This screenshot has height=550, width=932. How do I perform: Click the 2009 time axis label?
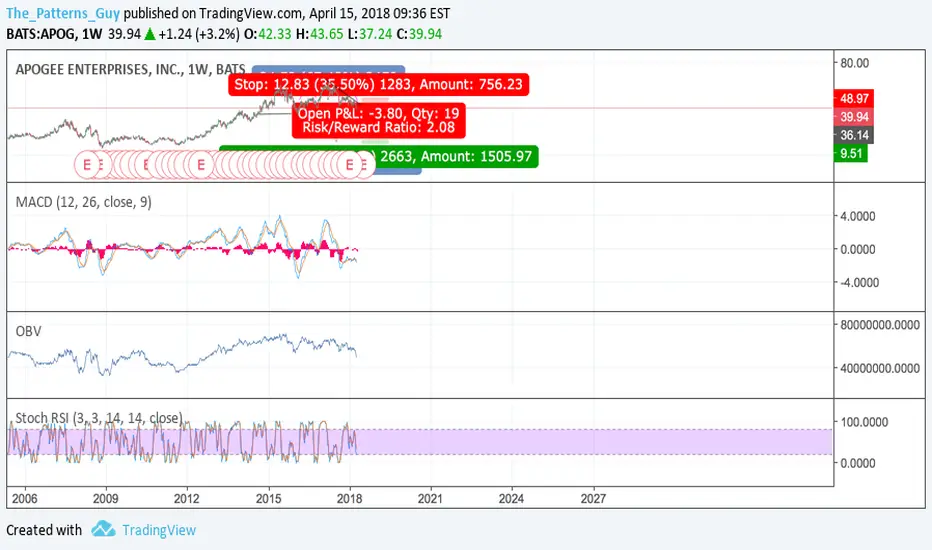105,498
